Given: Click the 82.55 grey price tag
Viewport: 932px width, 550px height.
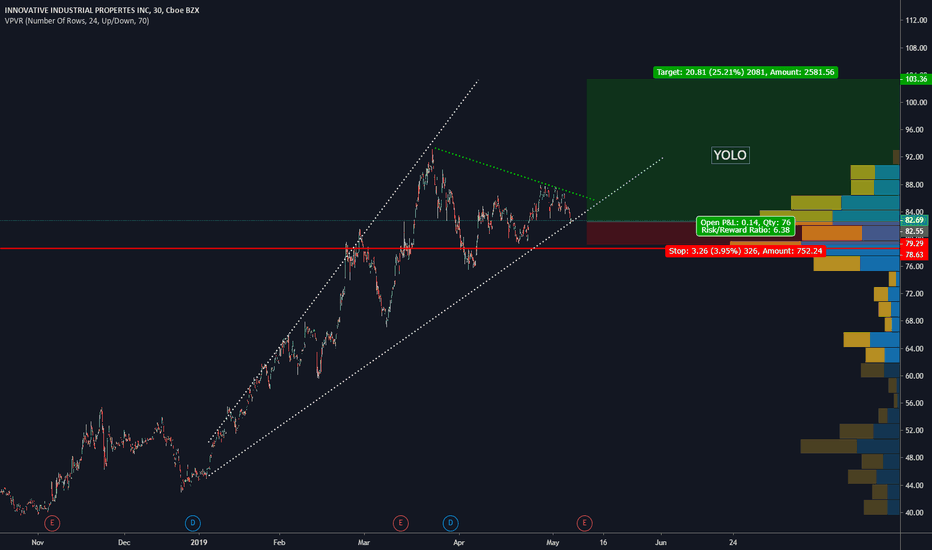Looking at the screenshot, I should (914, 231).
